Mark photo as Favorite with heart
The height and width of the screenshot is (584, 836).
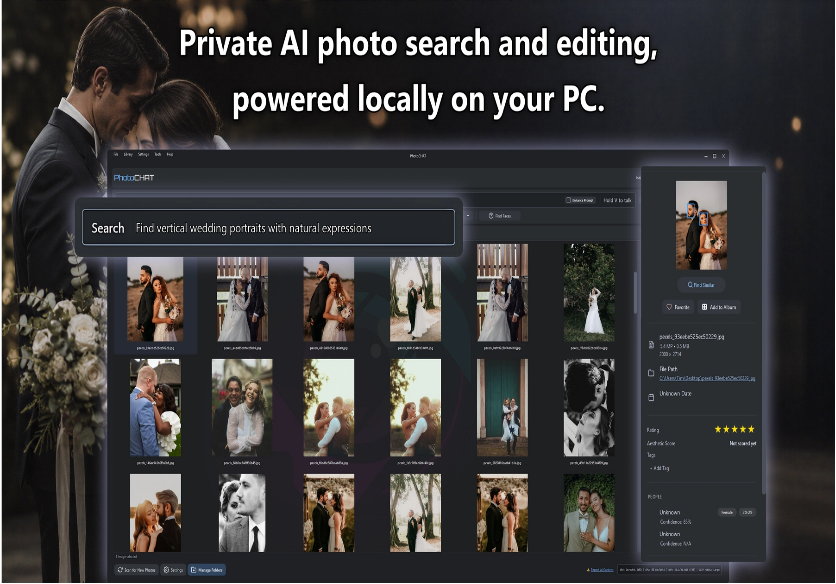pos(678,307)
